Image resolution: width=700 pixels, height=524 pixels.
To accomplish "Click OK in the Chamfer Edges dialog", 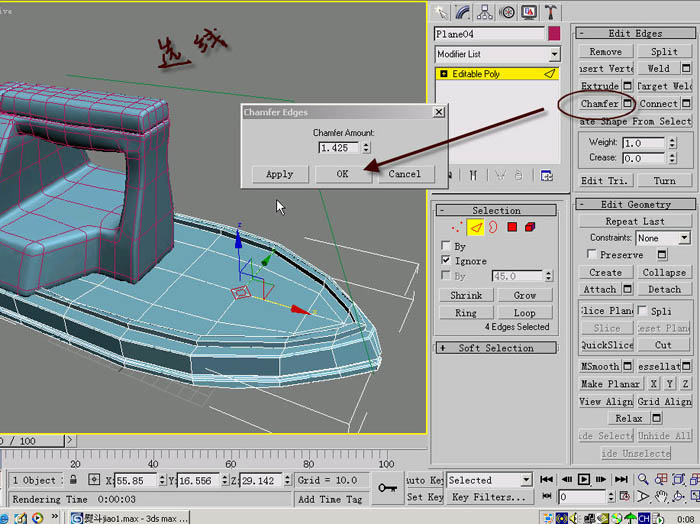I will pyautogui.click(x=343, y=174).
